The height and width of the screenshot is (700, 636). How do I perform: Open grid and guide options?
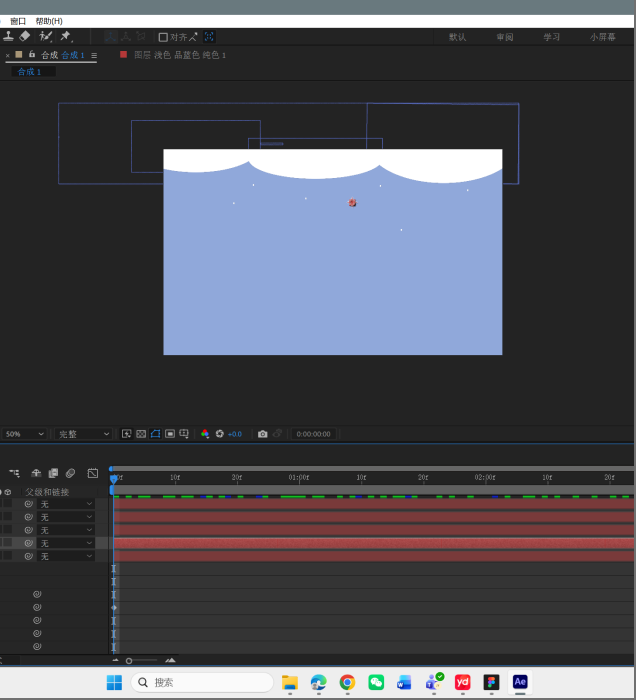point(184,434)
